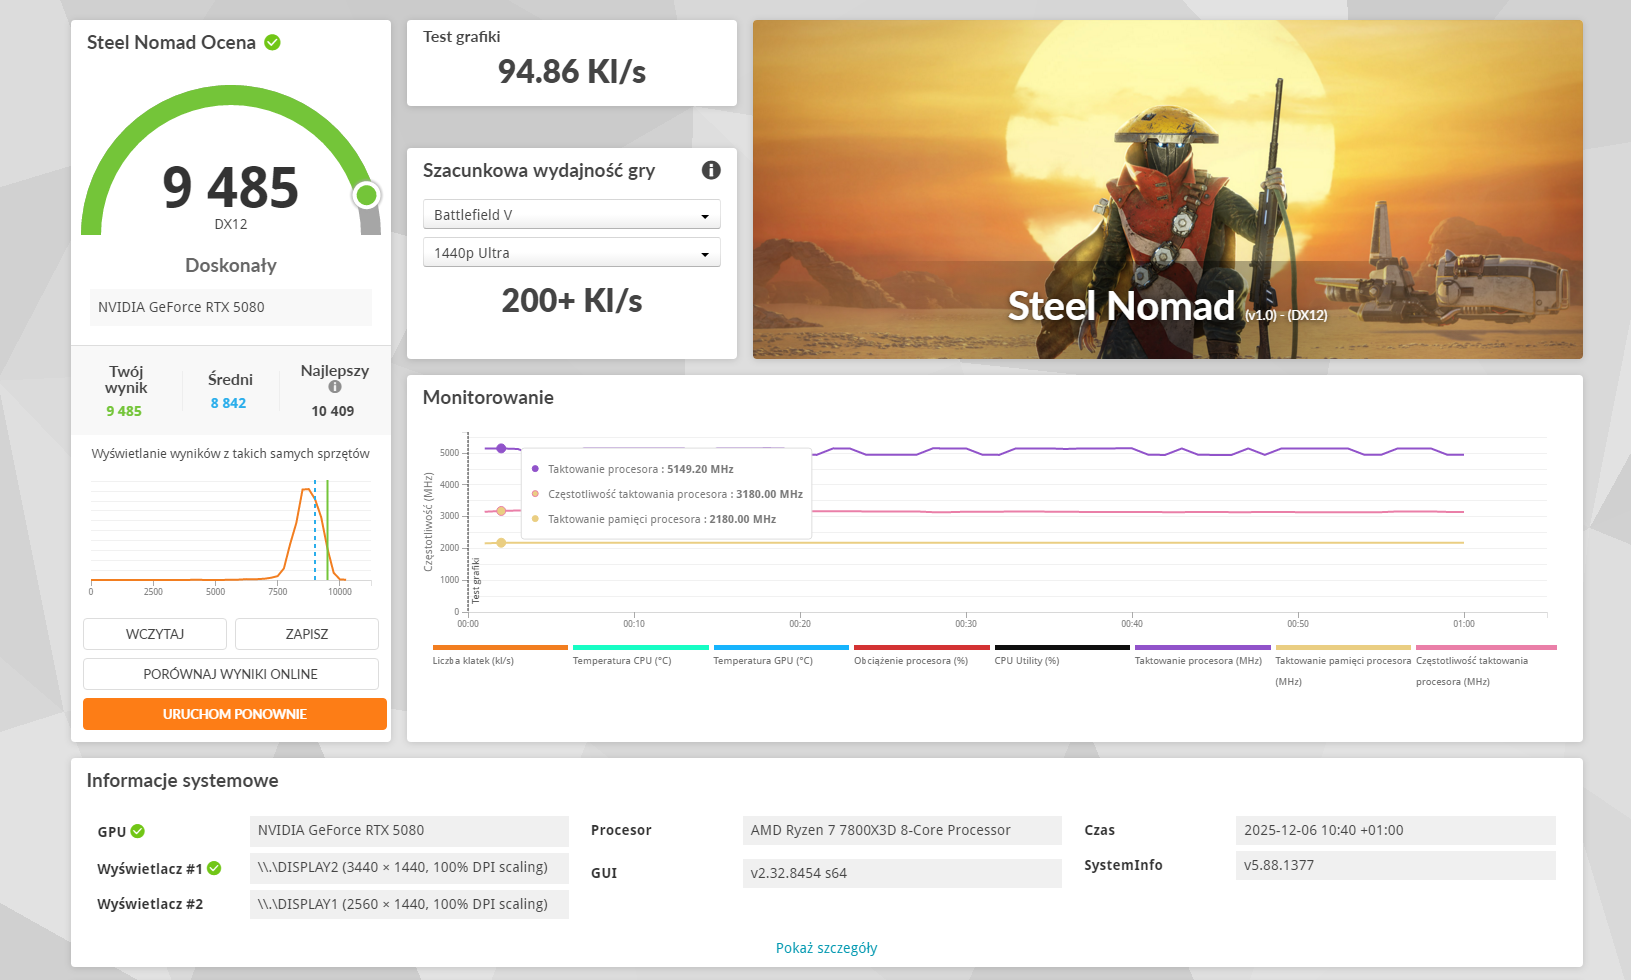Click the purple data point on monitoring chart
Image resolution: width=1631 pixels, height=980 pixels.
pyautogui.click(x=501, y=448)
